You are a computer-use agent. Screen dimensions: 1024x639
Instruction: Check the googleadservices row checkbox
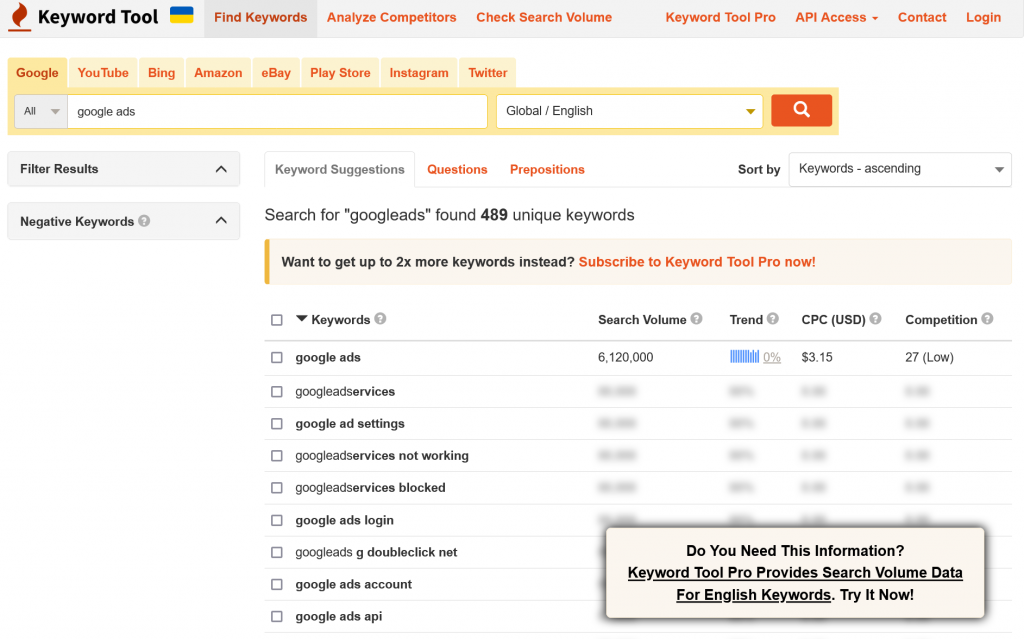(x=277, y=391)
